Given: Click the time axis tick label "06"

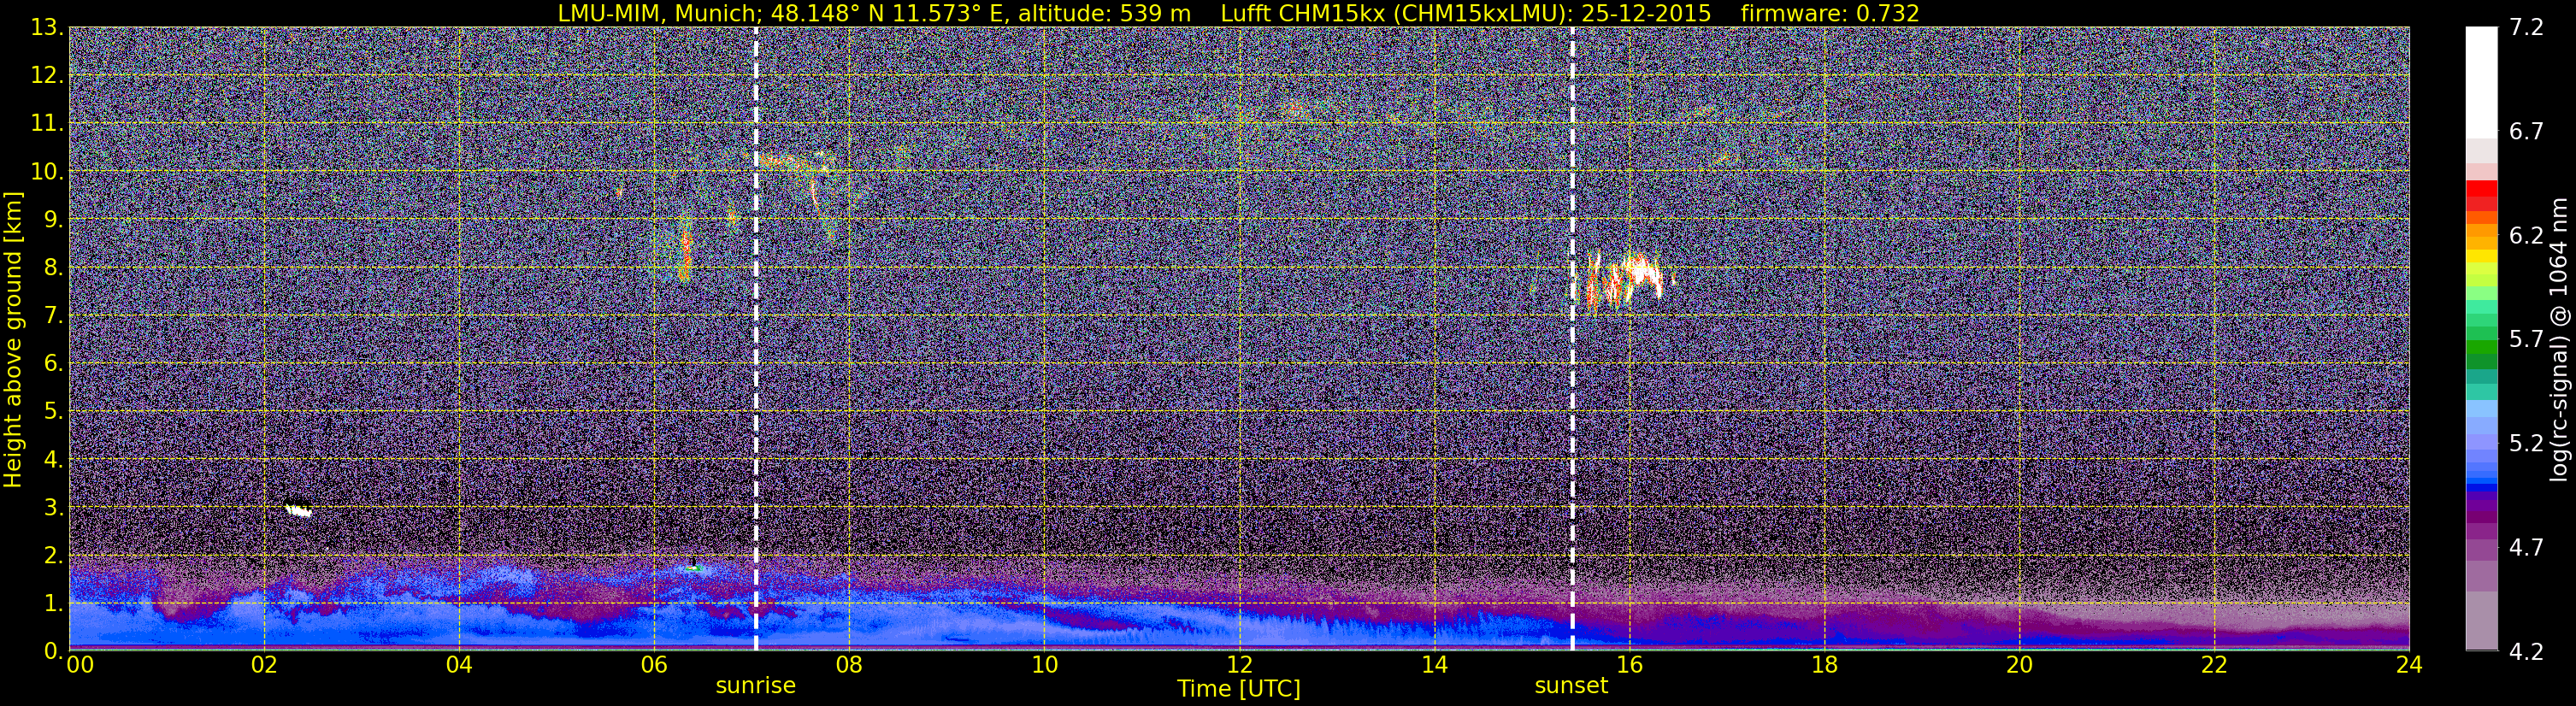Looking at the screenshot, I should point(654,665).
